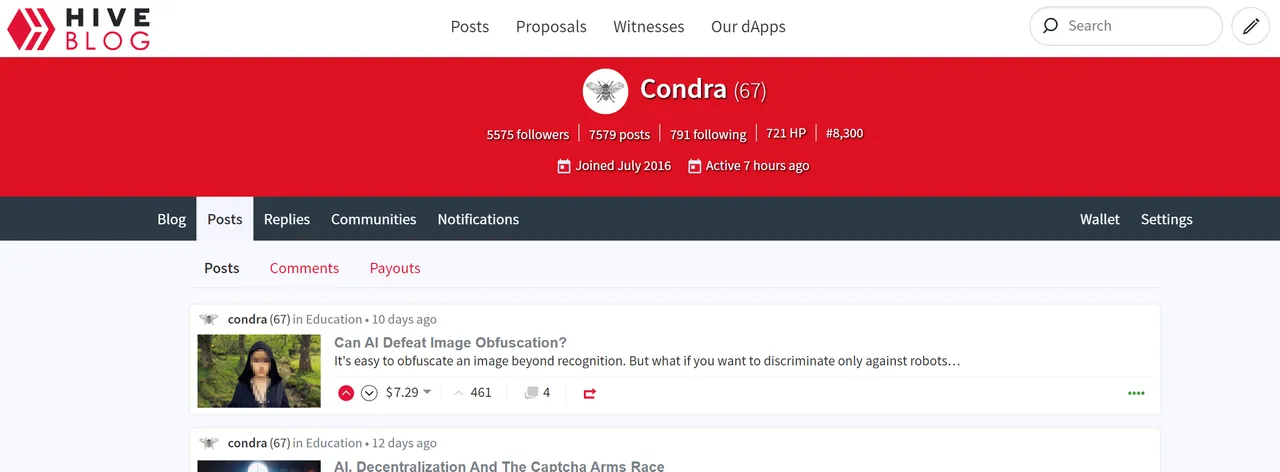Select the Posts sub-tab
Screen dimensions: 1280x472
222,268
